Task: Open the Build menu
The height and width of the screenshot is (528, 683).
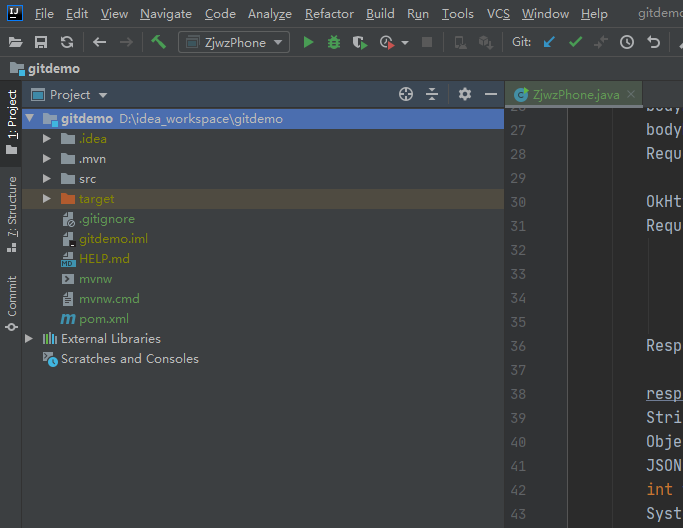Action: (x=380, y=14)
